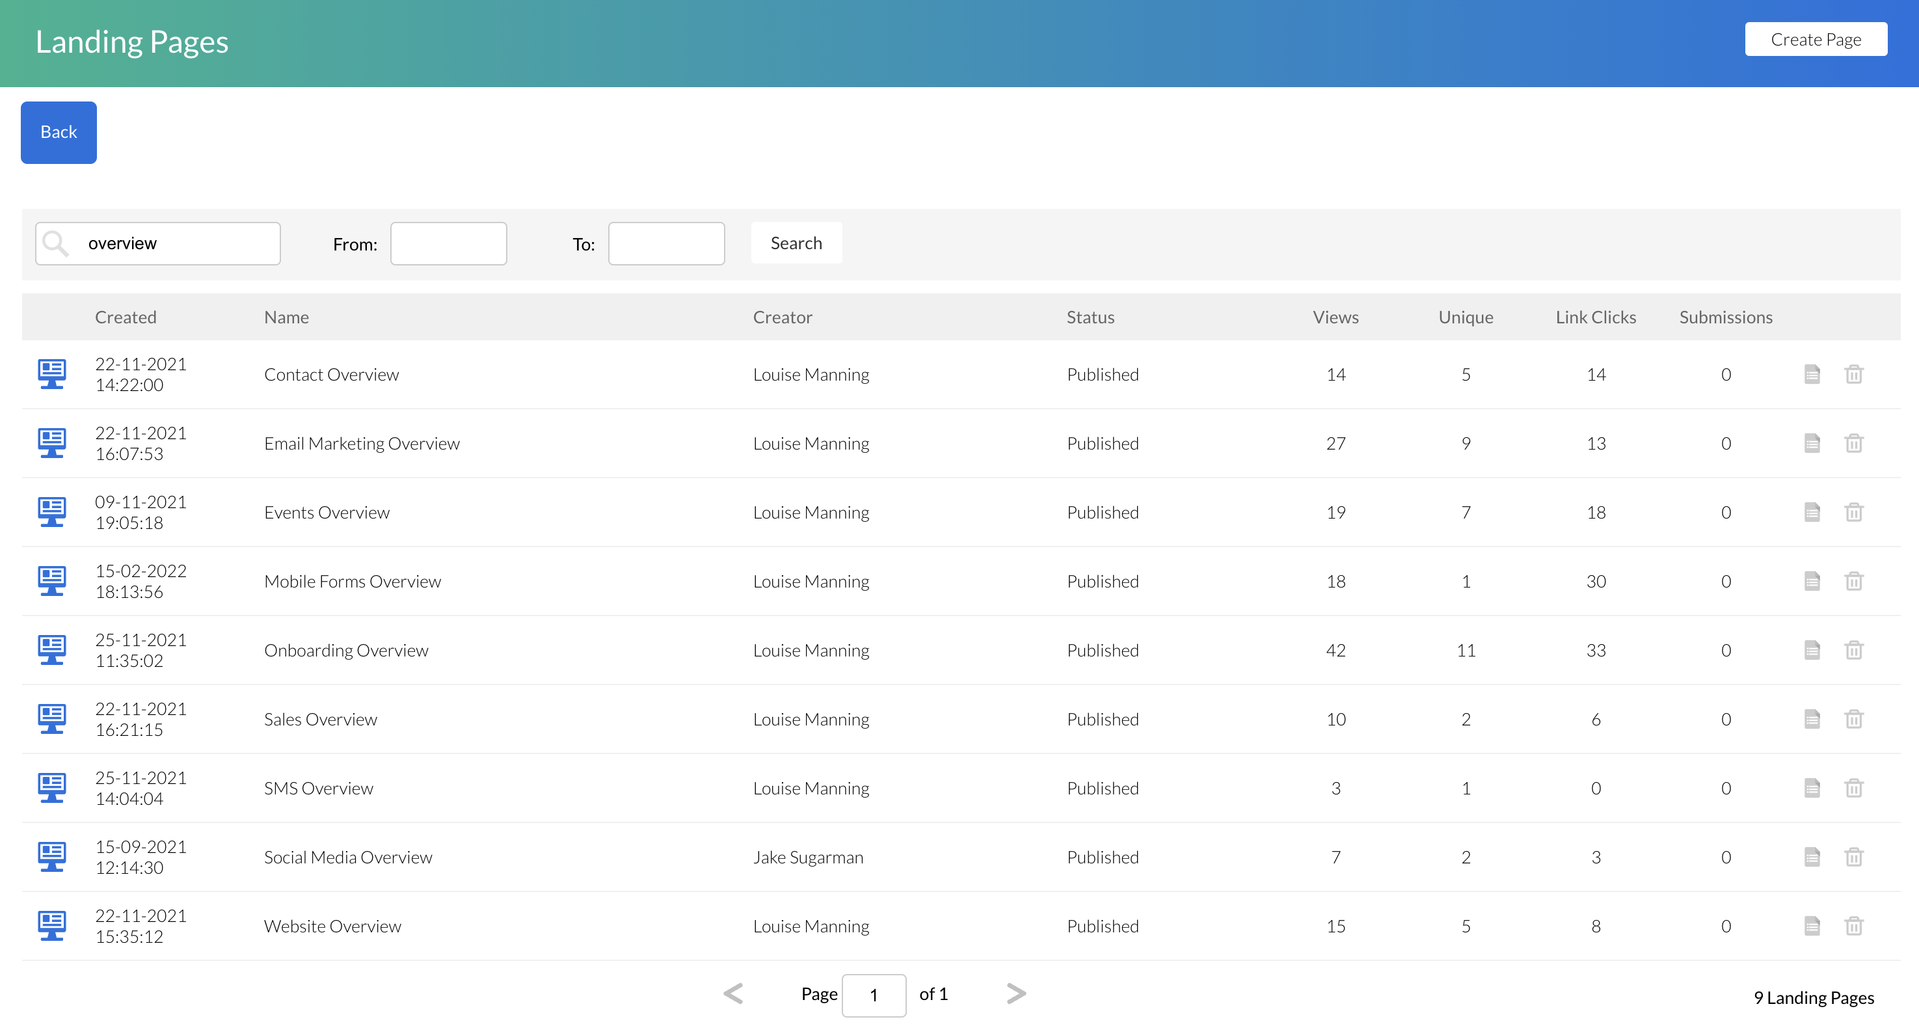Click the page number input box
The height and width of the screenshot is (1028, 1919).
pyautogui.click(x=873, y=995)
